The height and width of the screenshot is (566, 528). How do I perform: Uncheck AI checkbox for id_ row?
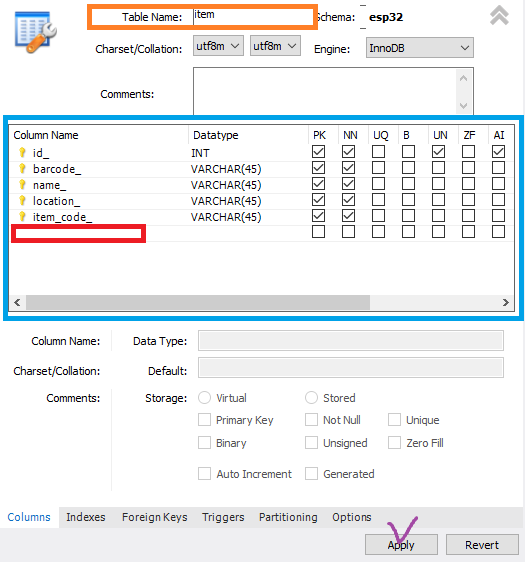(498, 152)
